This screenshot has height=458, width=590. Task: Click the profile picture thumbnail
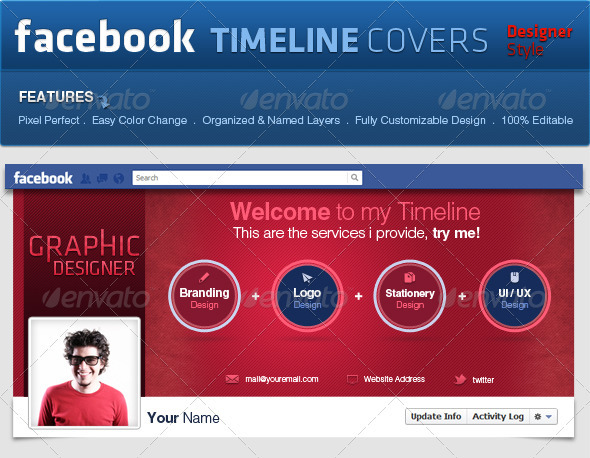click(84, 373)
